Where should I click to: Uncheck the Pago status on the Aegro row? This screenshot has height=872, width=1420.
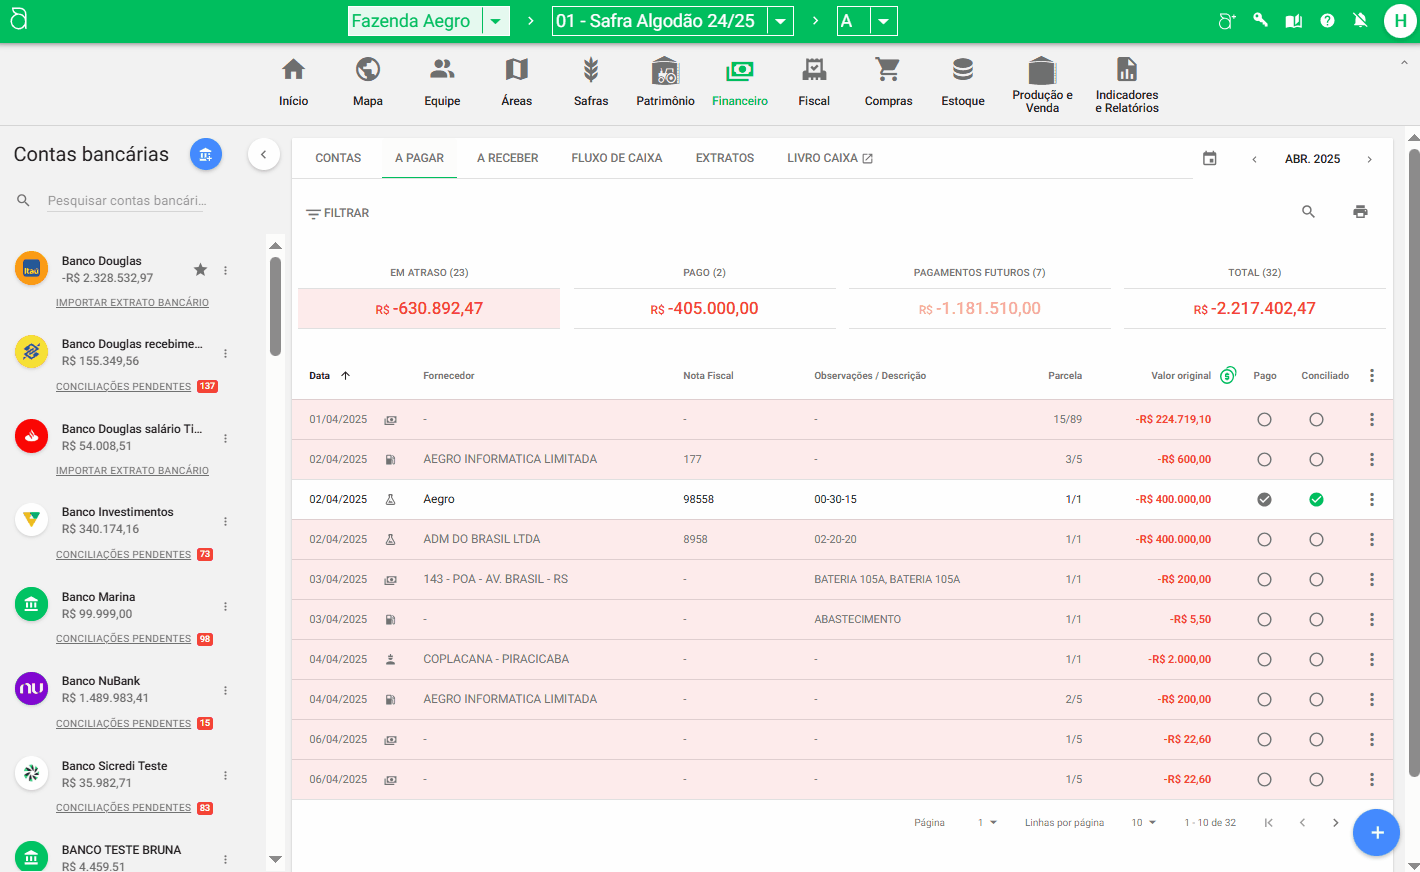(1264, 500)
